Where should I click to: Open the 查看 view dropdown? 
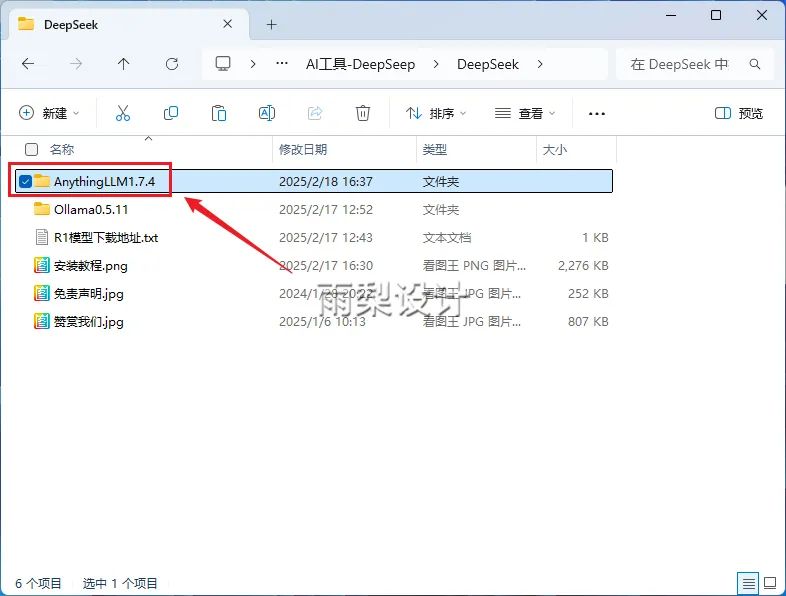pos(525,113)
